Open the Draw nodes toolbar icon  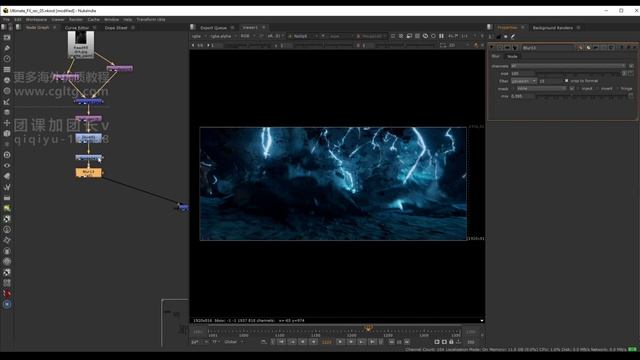(7, 48)
